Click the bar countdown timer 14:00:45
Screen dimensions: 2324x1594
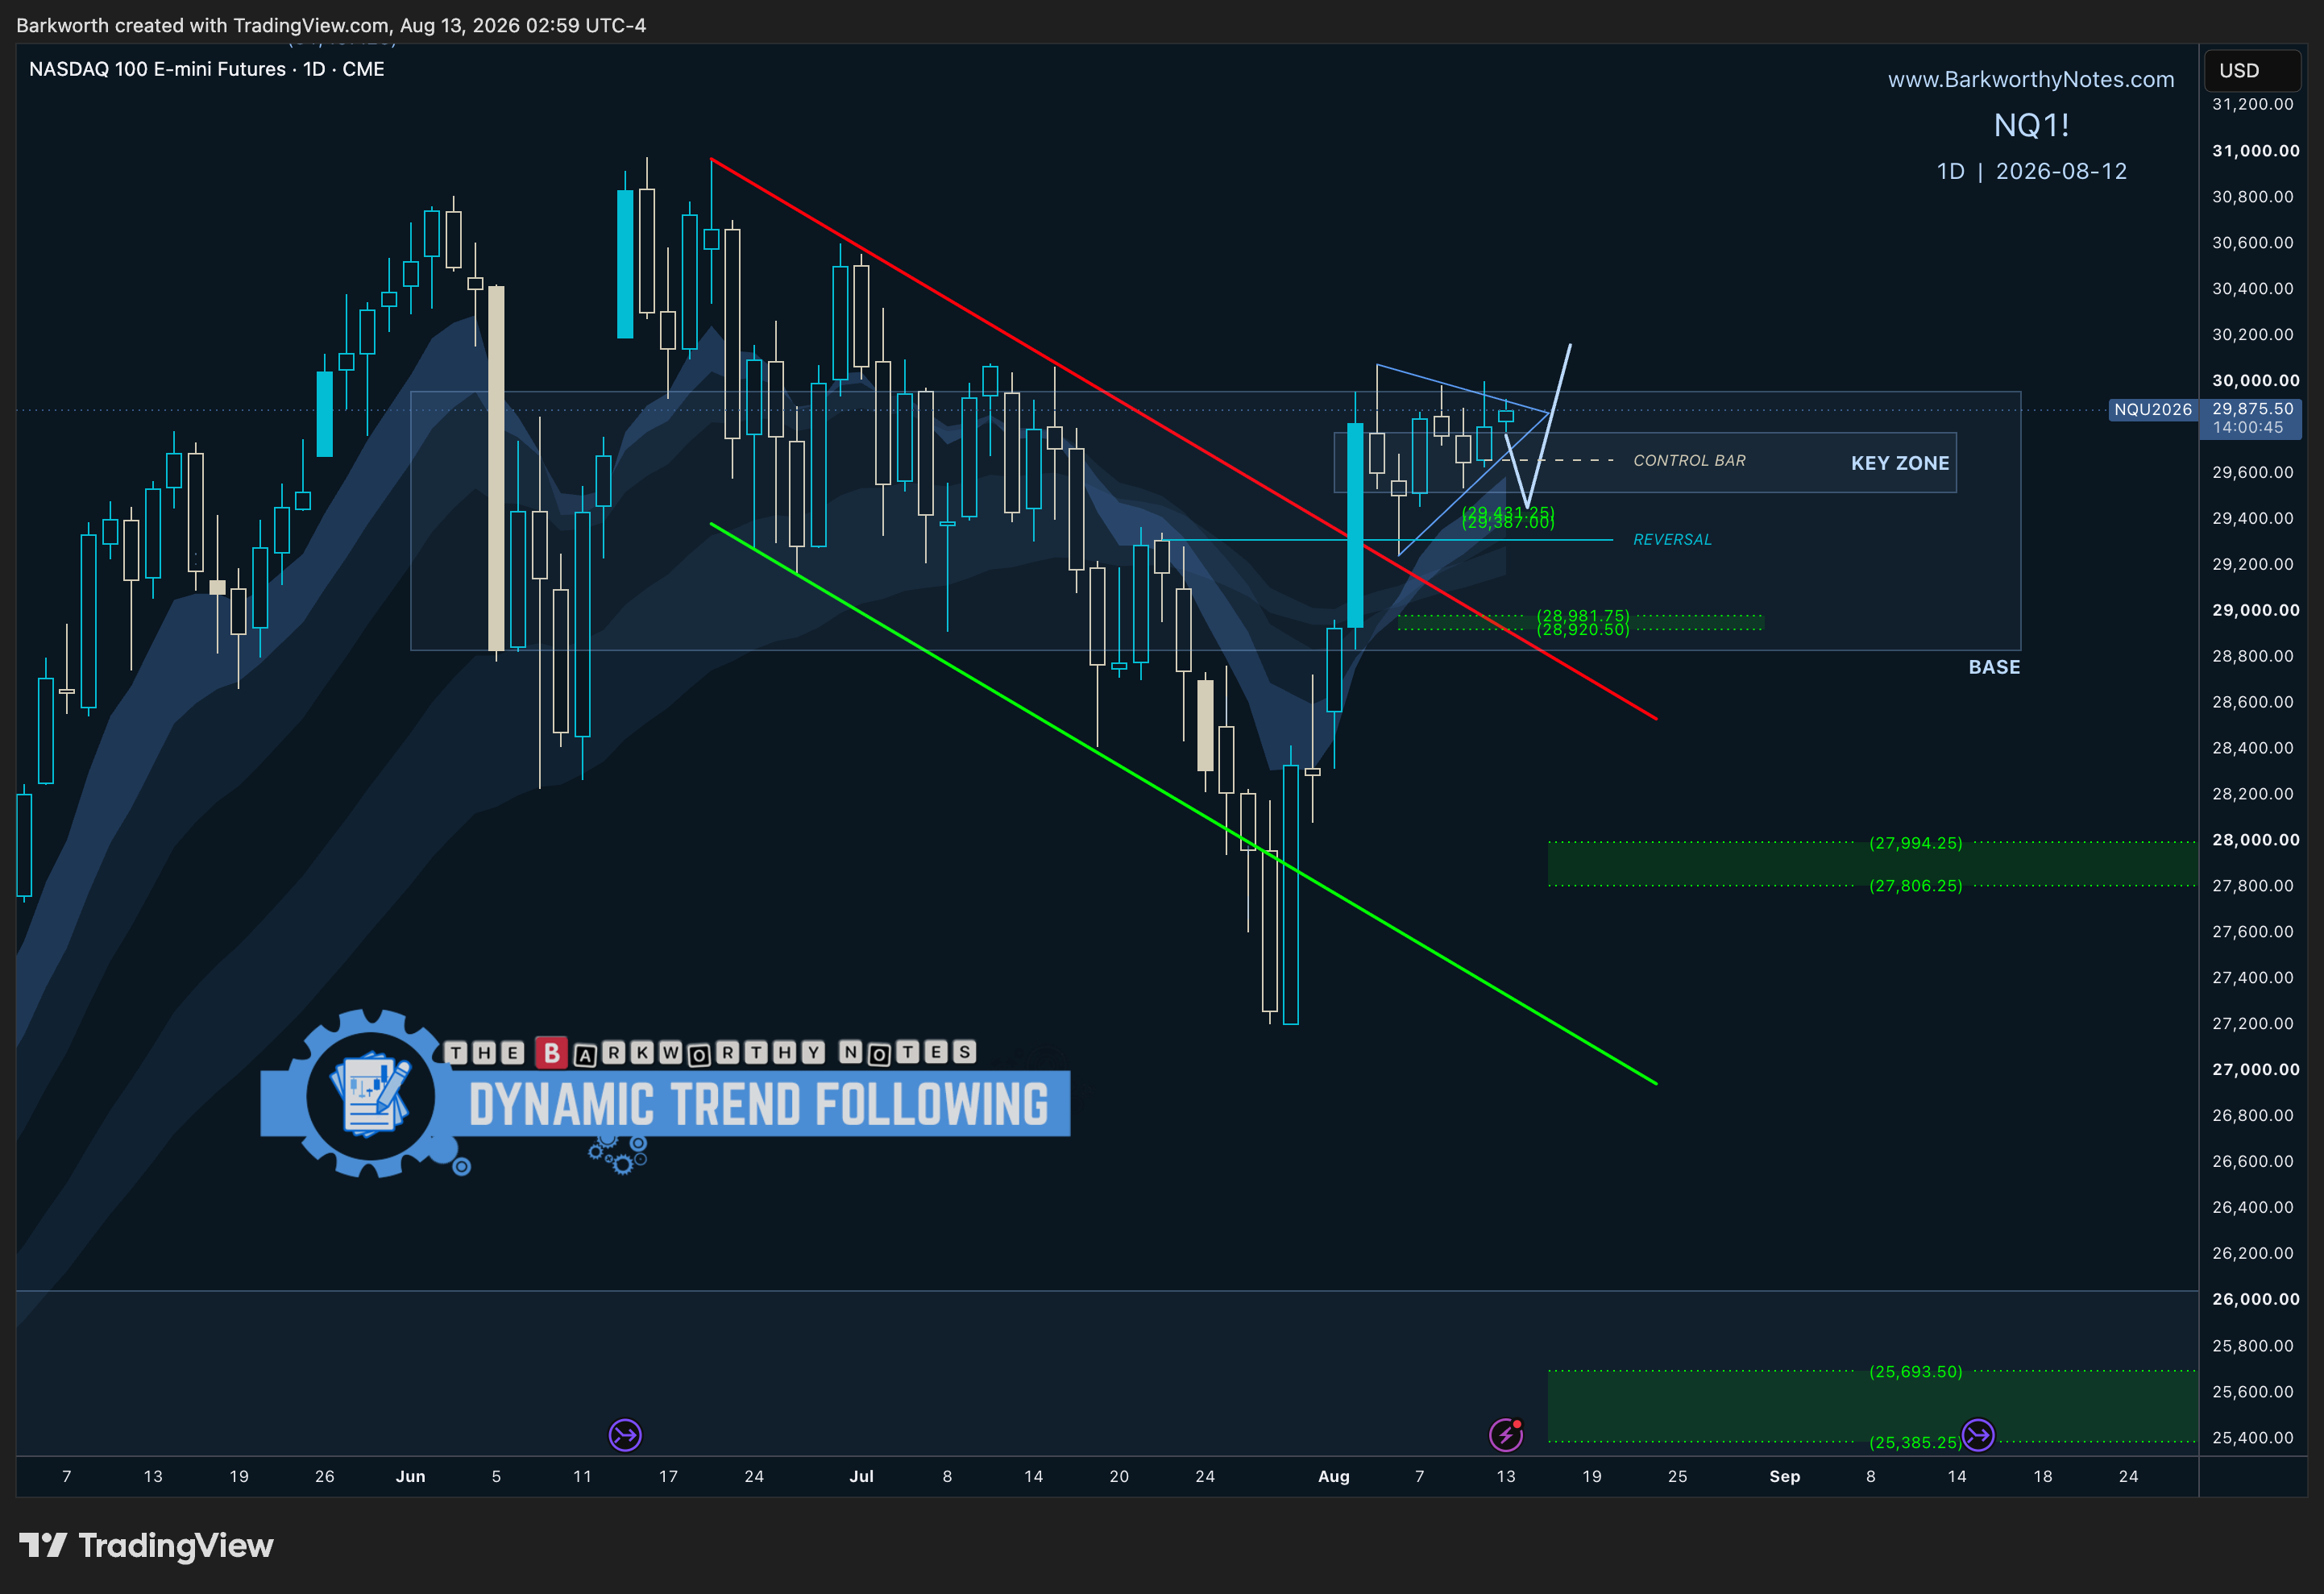click(x=2248, y=427)
